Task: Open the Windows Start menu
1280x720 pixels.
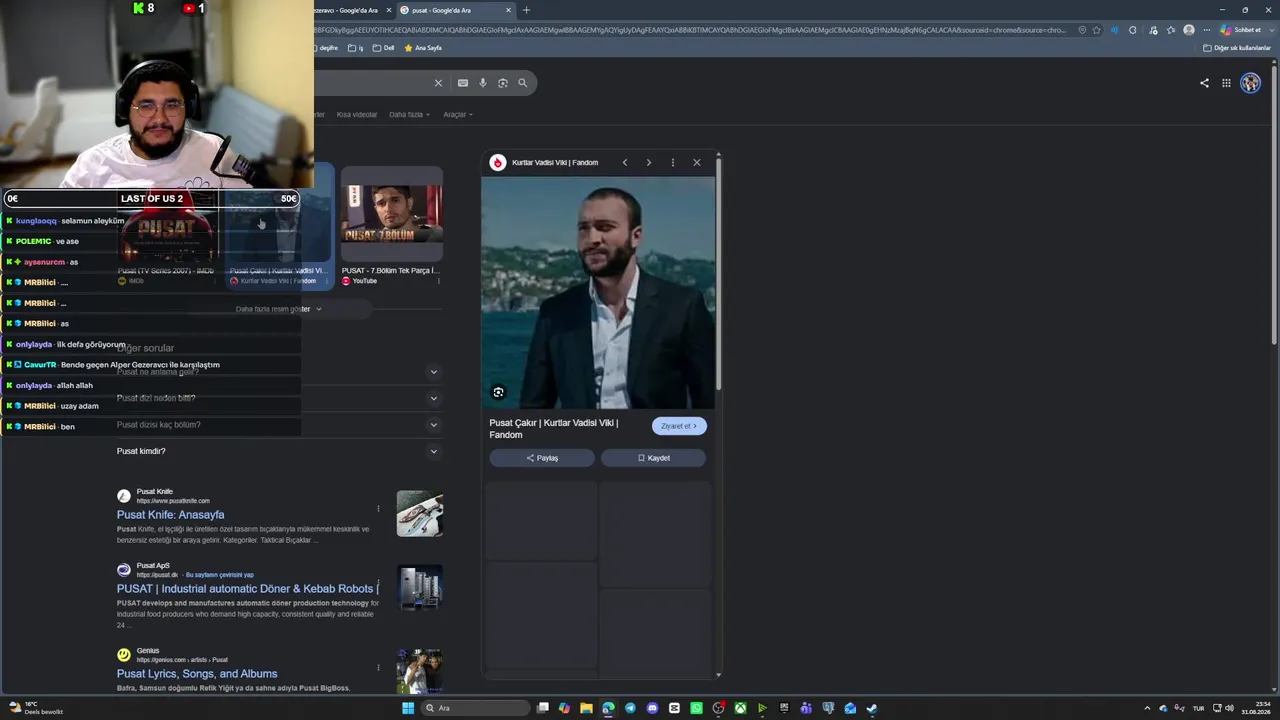Action: click(408, 708)
